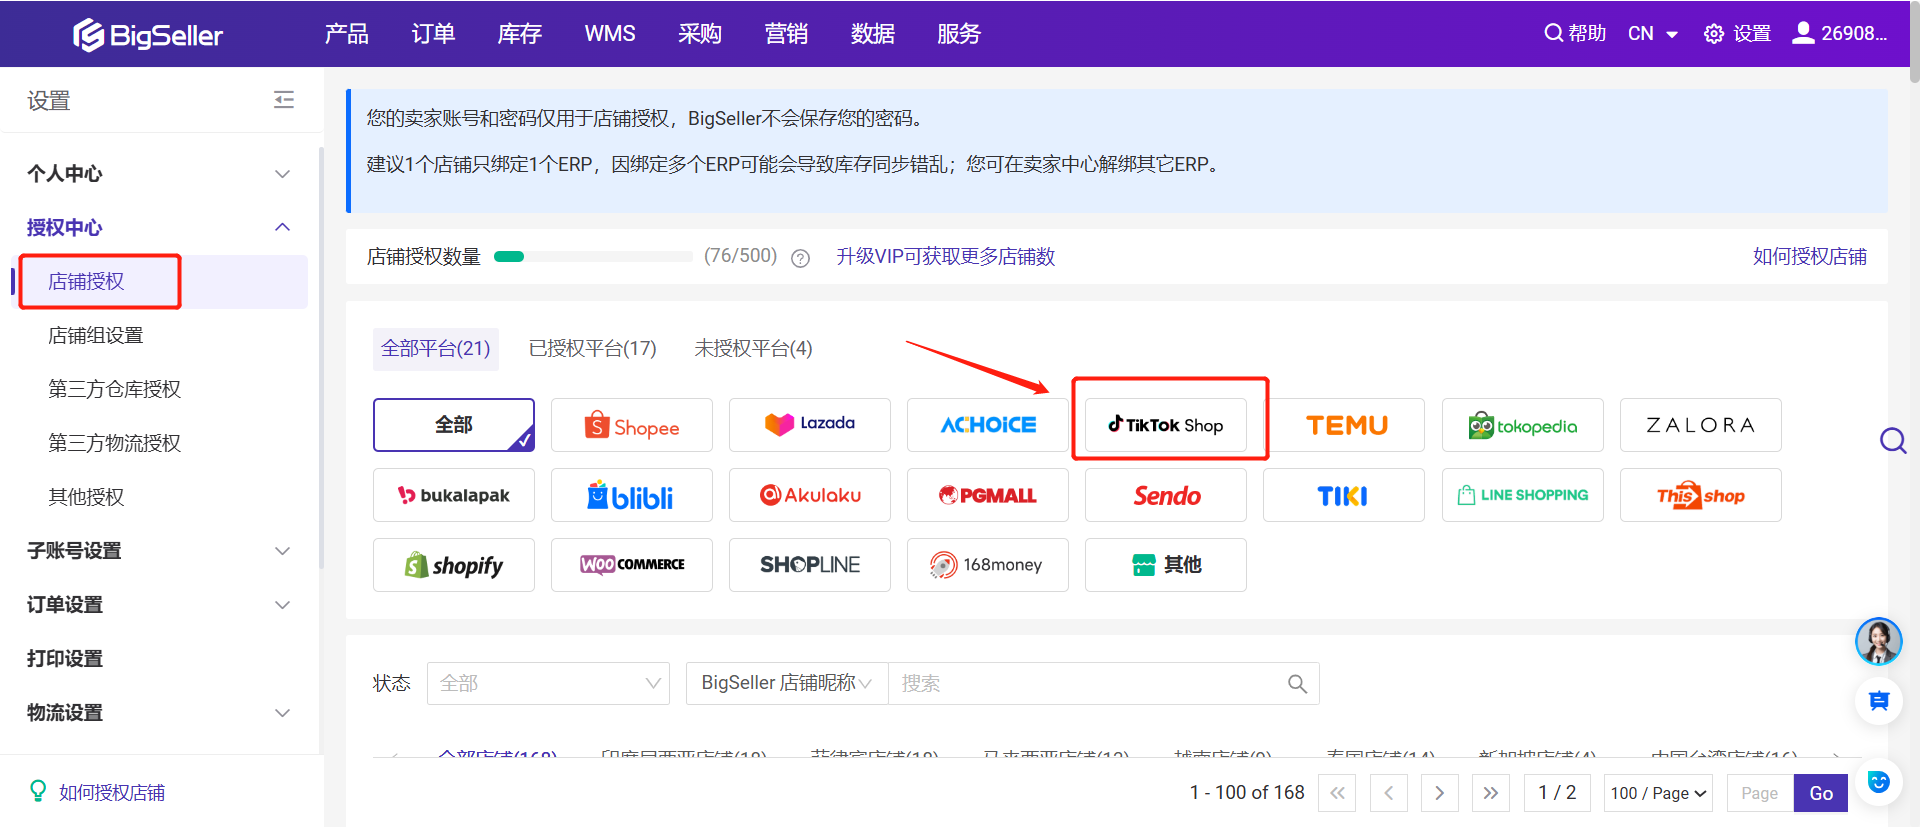
Task: Click the store authorization quota progress bar
Action: pyautogui.click(x=593, y=257)
